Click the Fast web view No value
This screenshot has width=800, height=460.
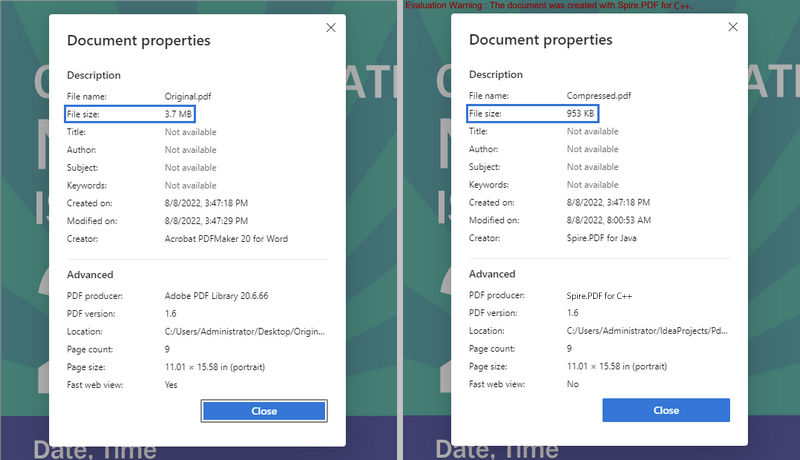572,385
